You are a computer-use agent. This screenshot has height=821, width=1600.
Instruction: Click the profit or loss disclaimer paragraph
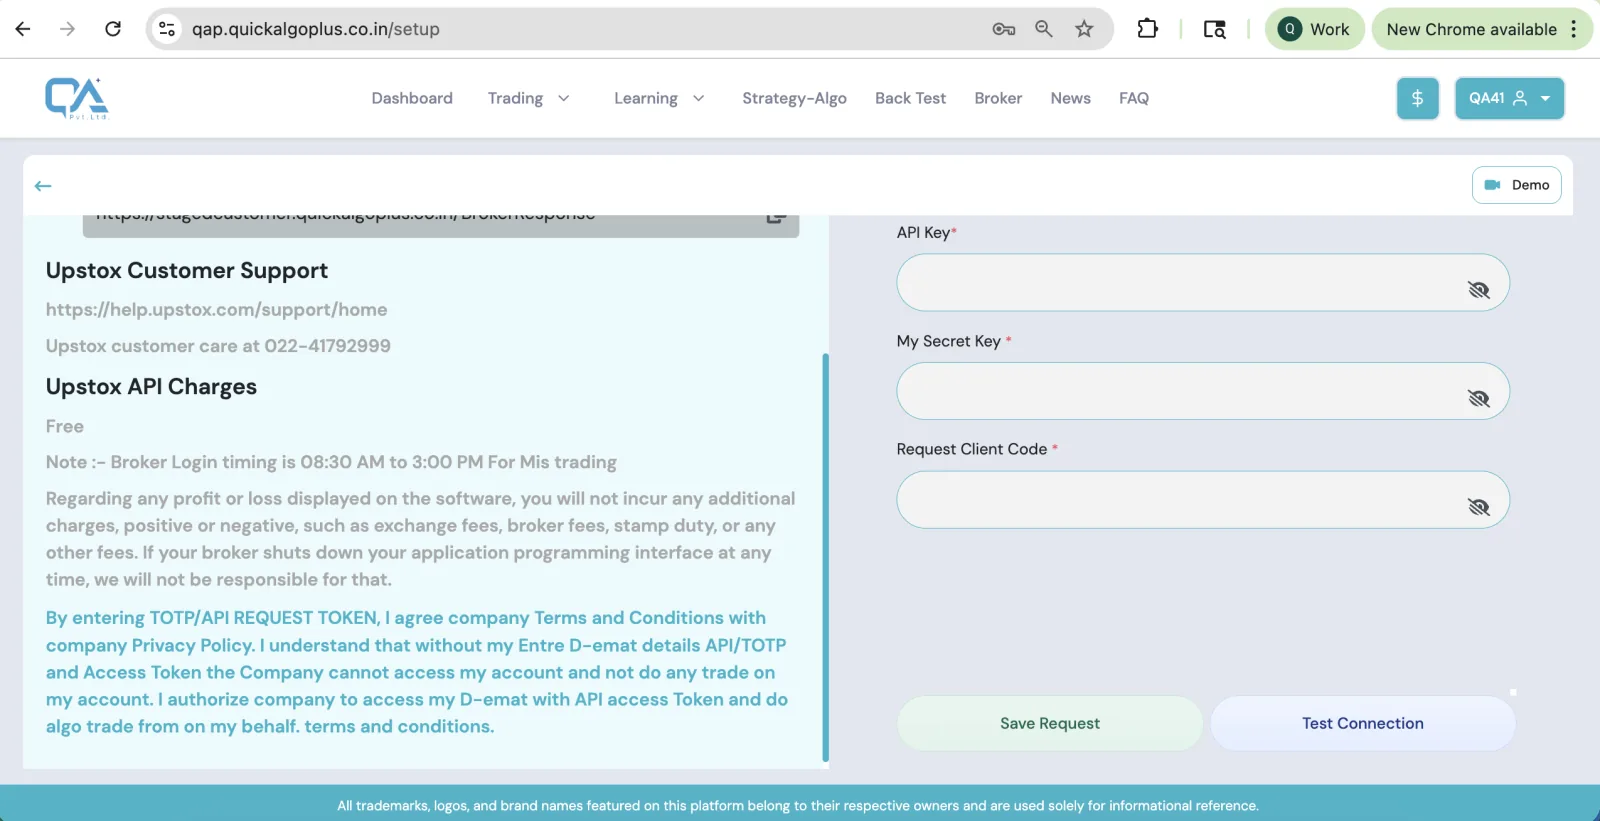421,539
